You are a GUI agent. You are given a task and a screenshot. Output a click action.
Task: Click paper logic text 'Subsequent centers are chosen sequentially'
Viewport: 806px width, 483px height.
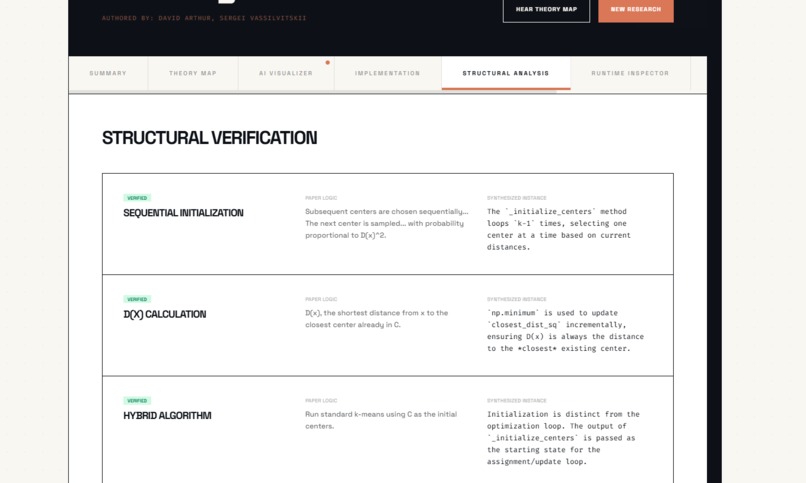(x=387, y=224)
